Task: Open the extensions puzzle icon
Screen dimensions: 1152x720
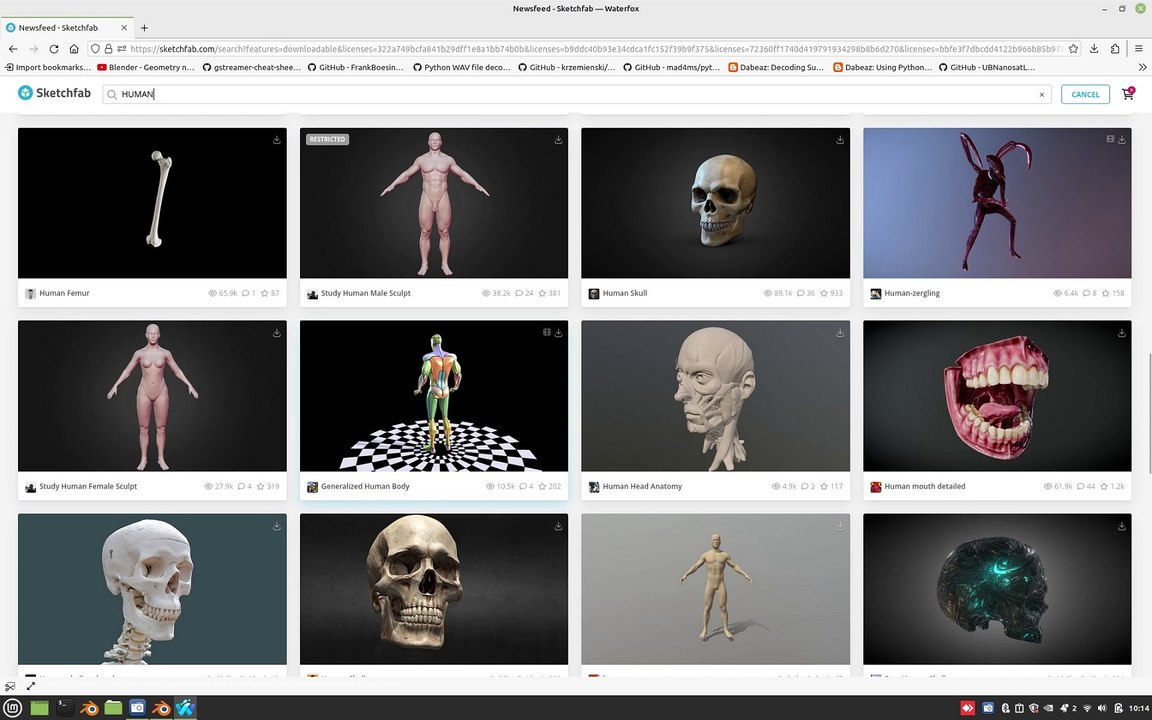Action: tap(1115, 49)
